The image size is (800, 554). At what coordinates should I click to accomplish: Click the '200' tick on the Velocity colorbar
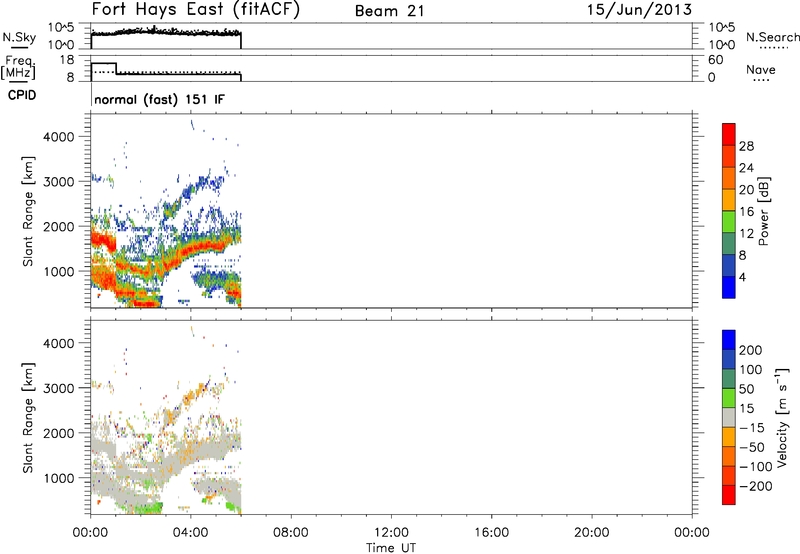pyautogui.click(x=750, y=350)
